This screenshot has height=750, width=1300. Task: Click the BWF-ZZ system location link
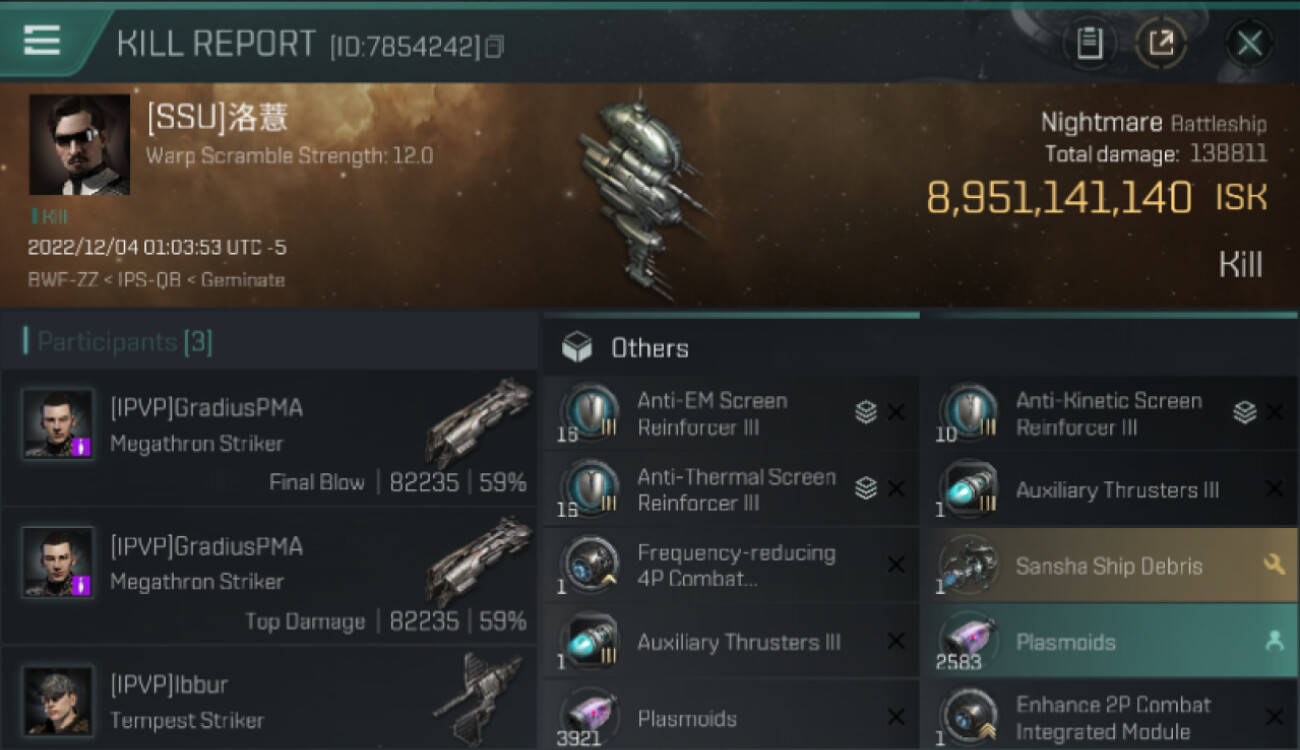tap(63, 280)
